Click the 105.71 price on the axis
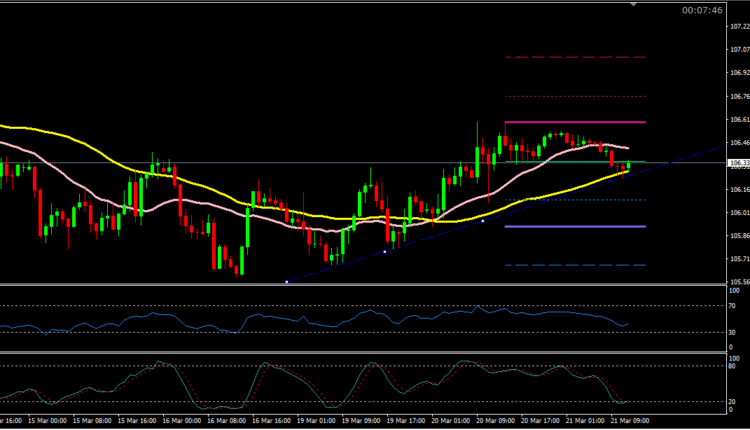Viewport: 750px width, 430px height. tap(738, 259)
